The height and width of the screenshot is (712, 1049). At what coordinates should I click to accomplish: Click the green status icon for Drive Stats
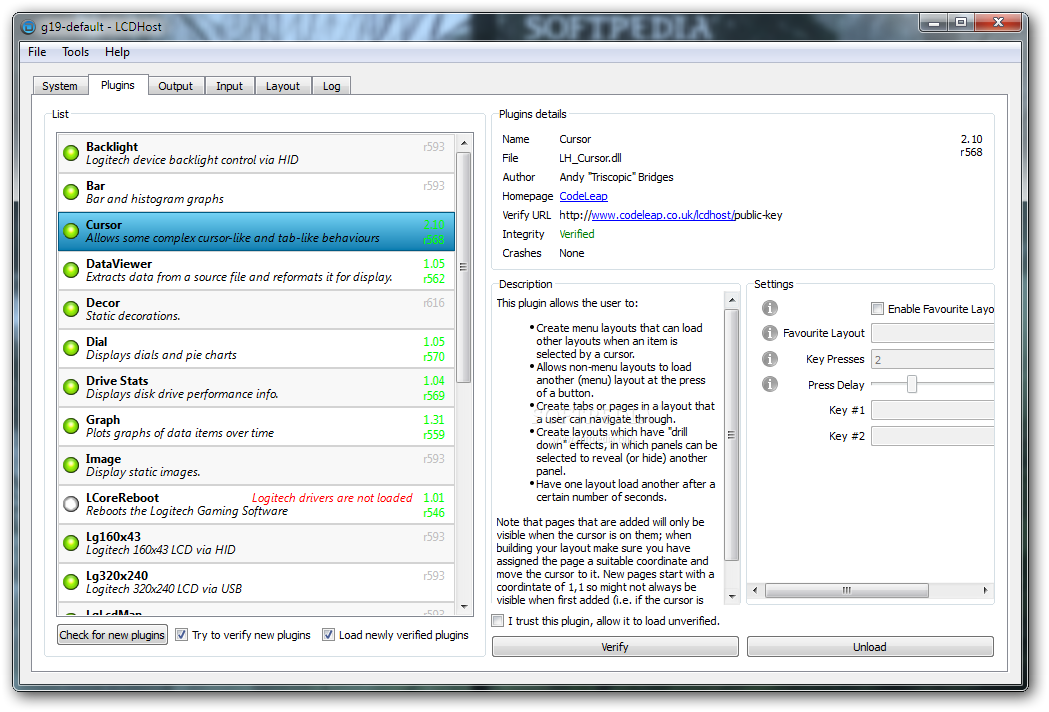(71, 387)
